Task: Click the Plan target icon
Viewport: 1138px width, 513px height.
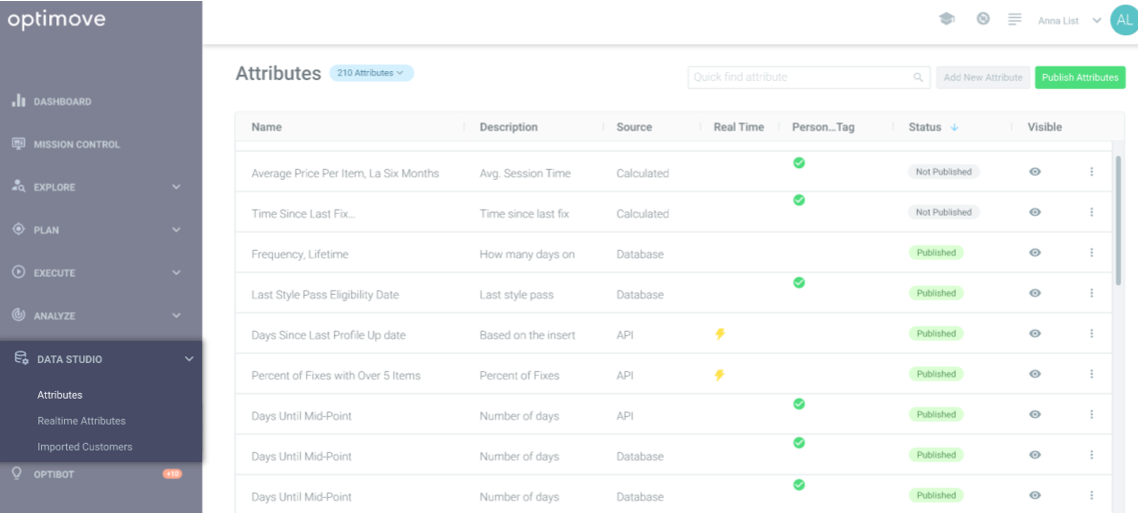Action: tap(19, 229)
